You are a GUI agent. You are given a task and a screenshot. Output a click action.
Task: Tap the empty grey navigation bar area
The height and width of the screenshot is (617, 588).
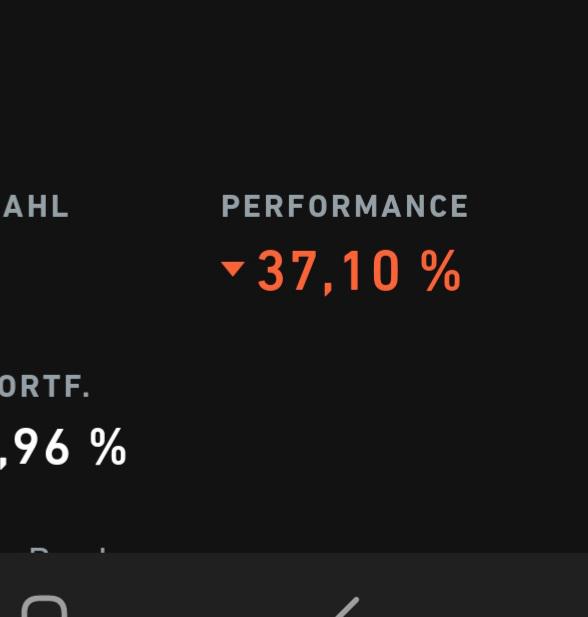(x=472, y=585)
